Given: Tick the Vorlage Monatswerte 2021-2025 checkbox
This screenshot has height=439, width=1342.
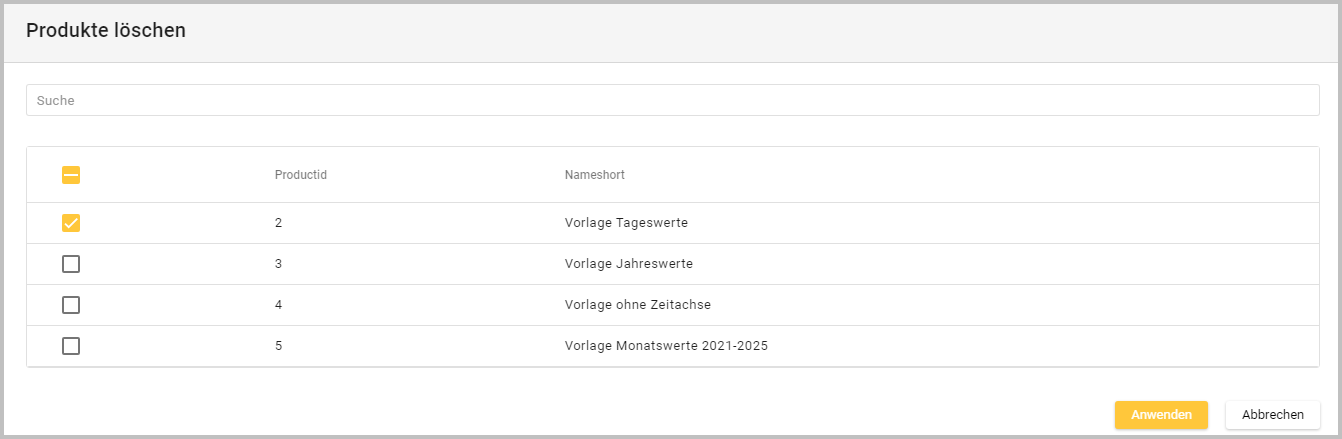Looking at the screenshot, I should pos(71,346).
